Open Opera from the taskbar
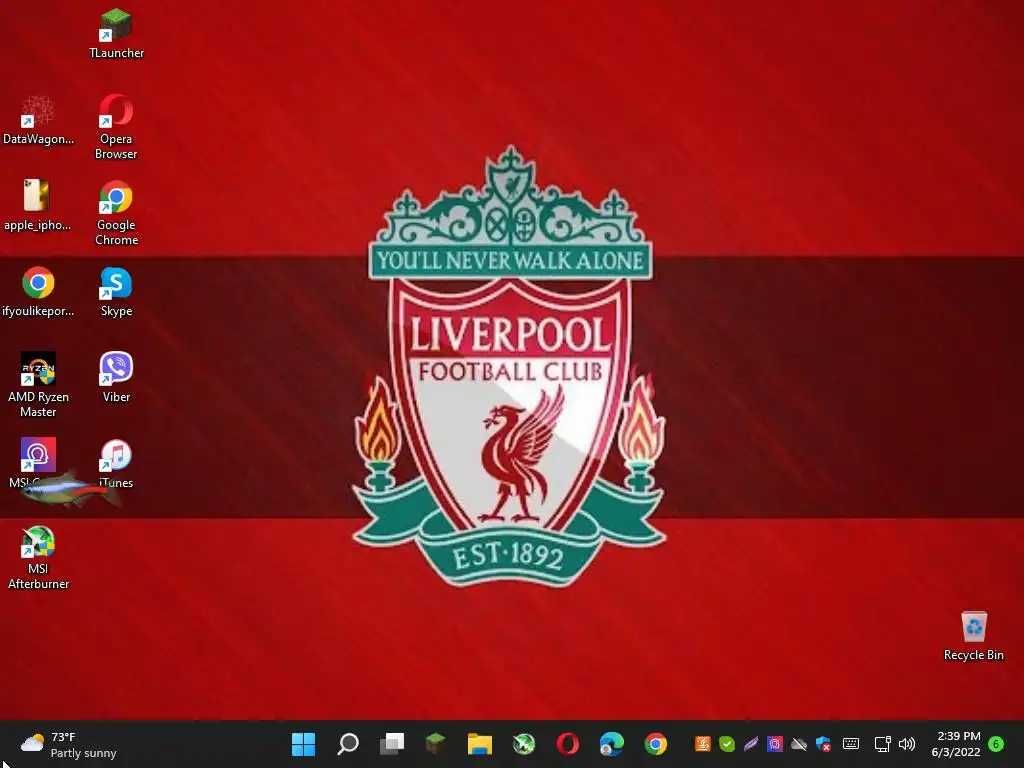 tap(568, 744)
